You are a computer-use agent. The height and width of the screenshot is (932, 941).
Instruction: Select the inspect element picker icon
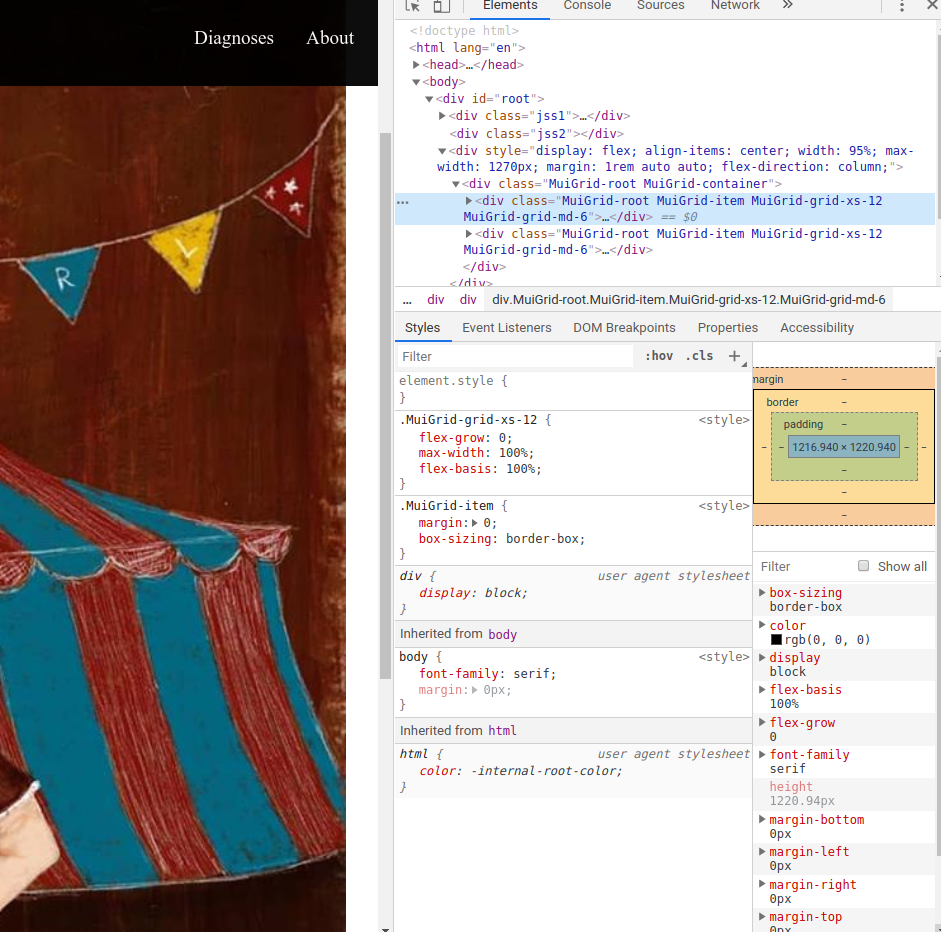point(414,6)
